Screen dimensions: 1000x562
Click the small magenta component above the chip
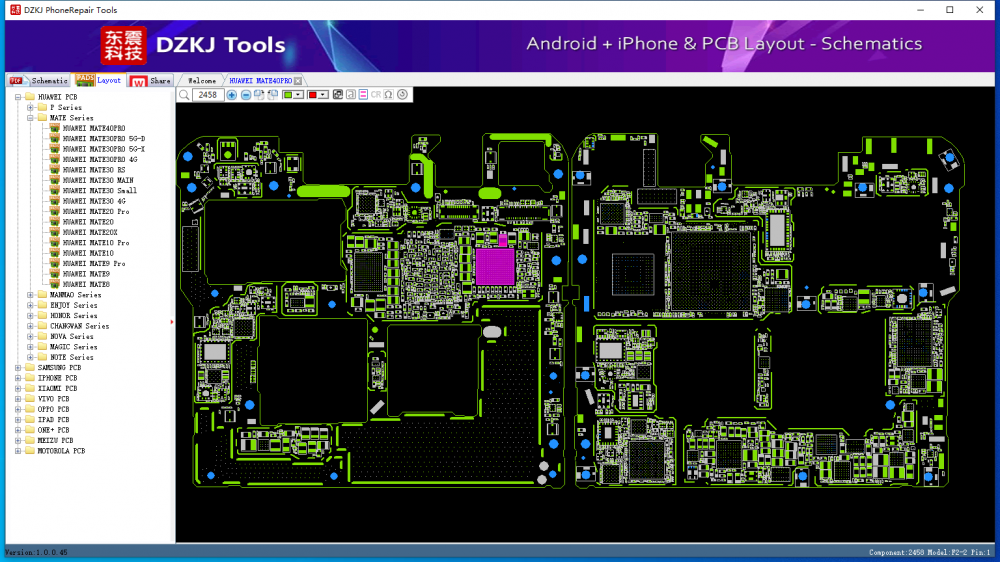click(x=503, y=240)
